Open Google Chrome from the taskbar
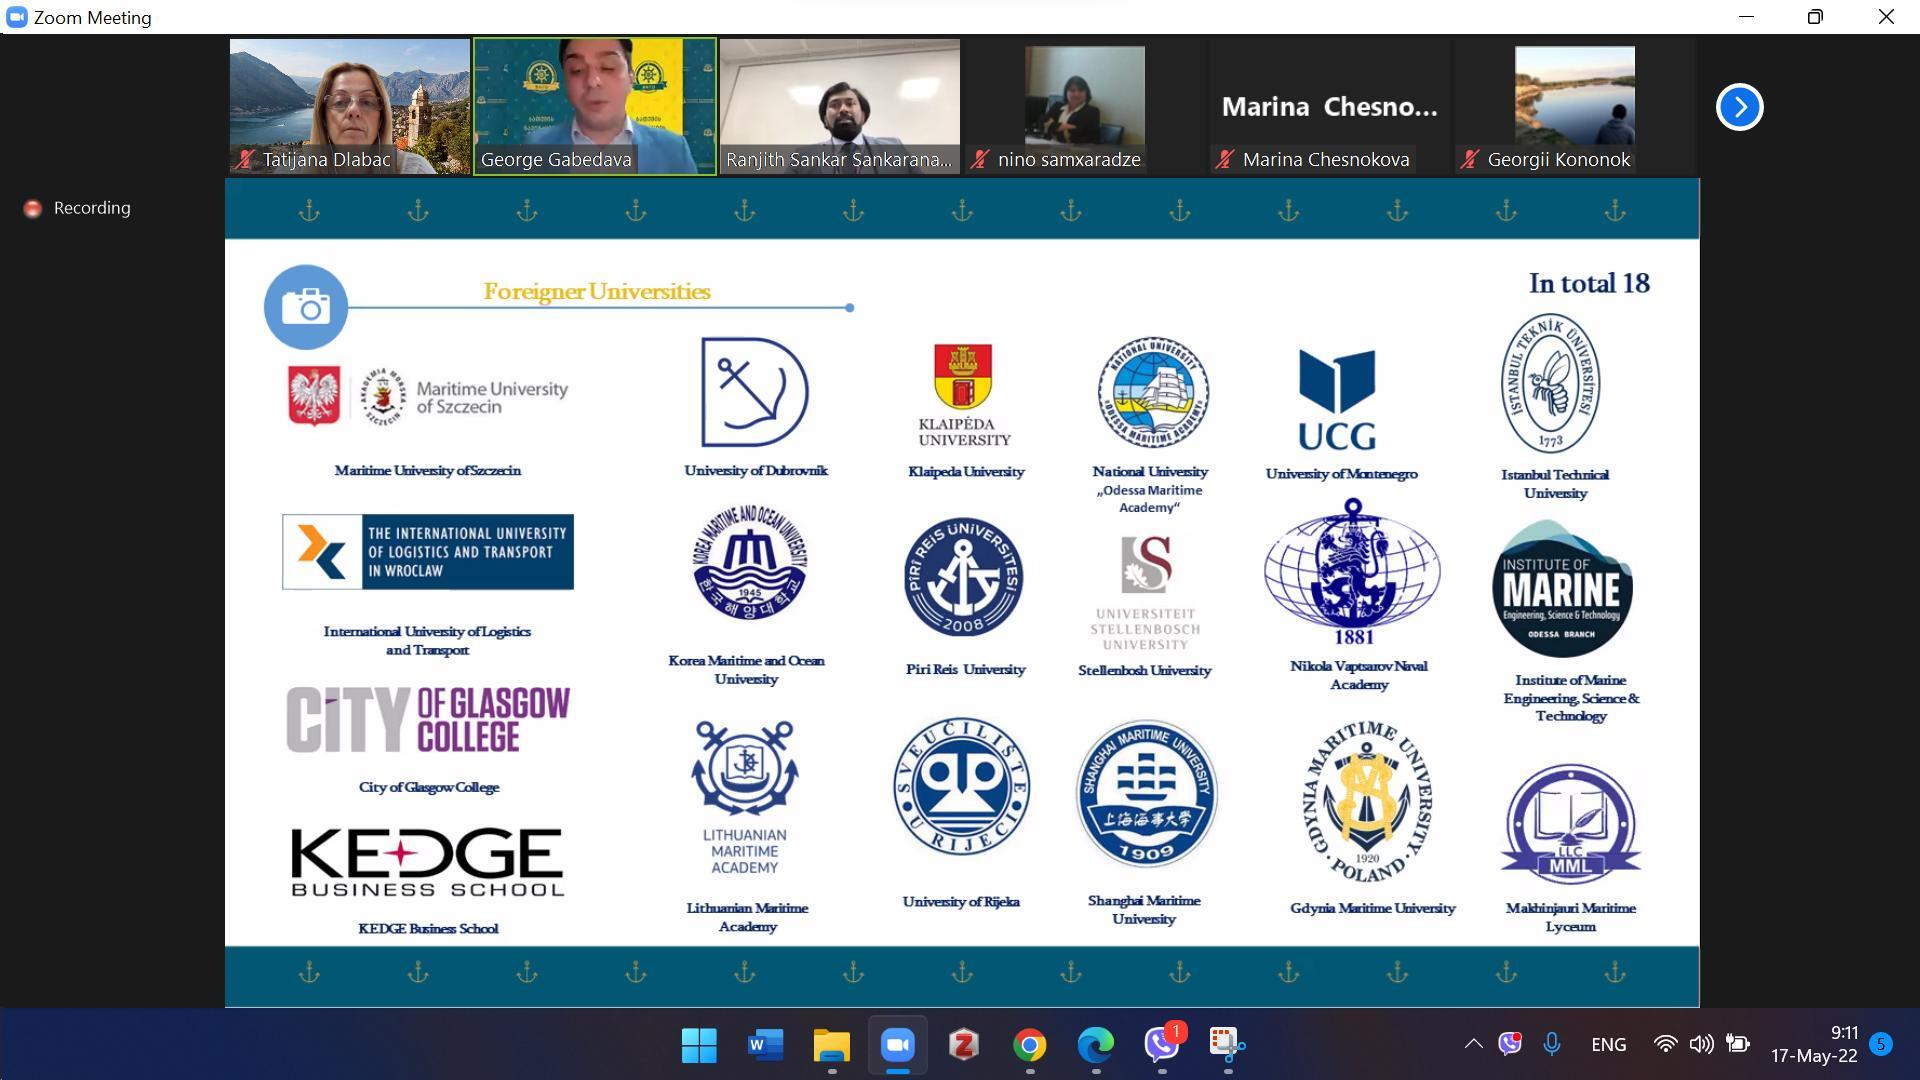 pyautogui.click(x=1029, y=1045)
